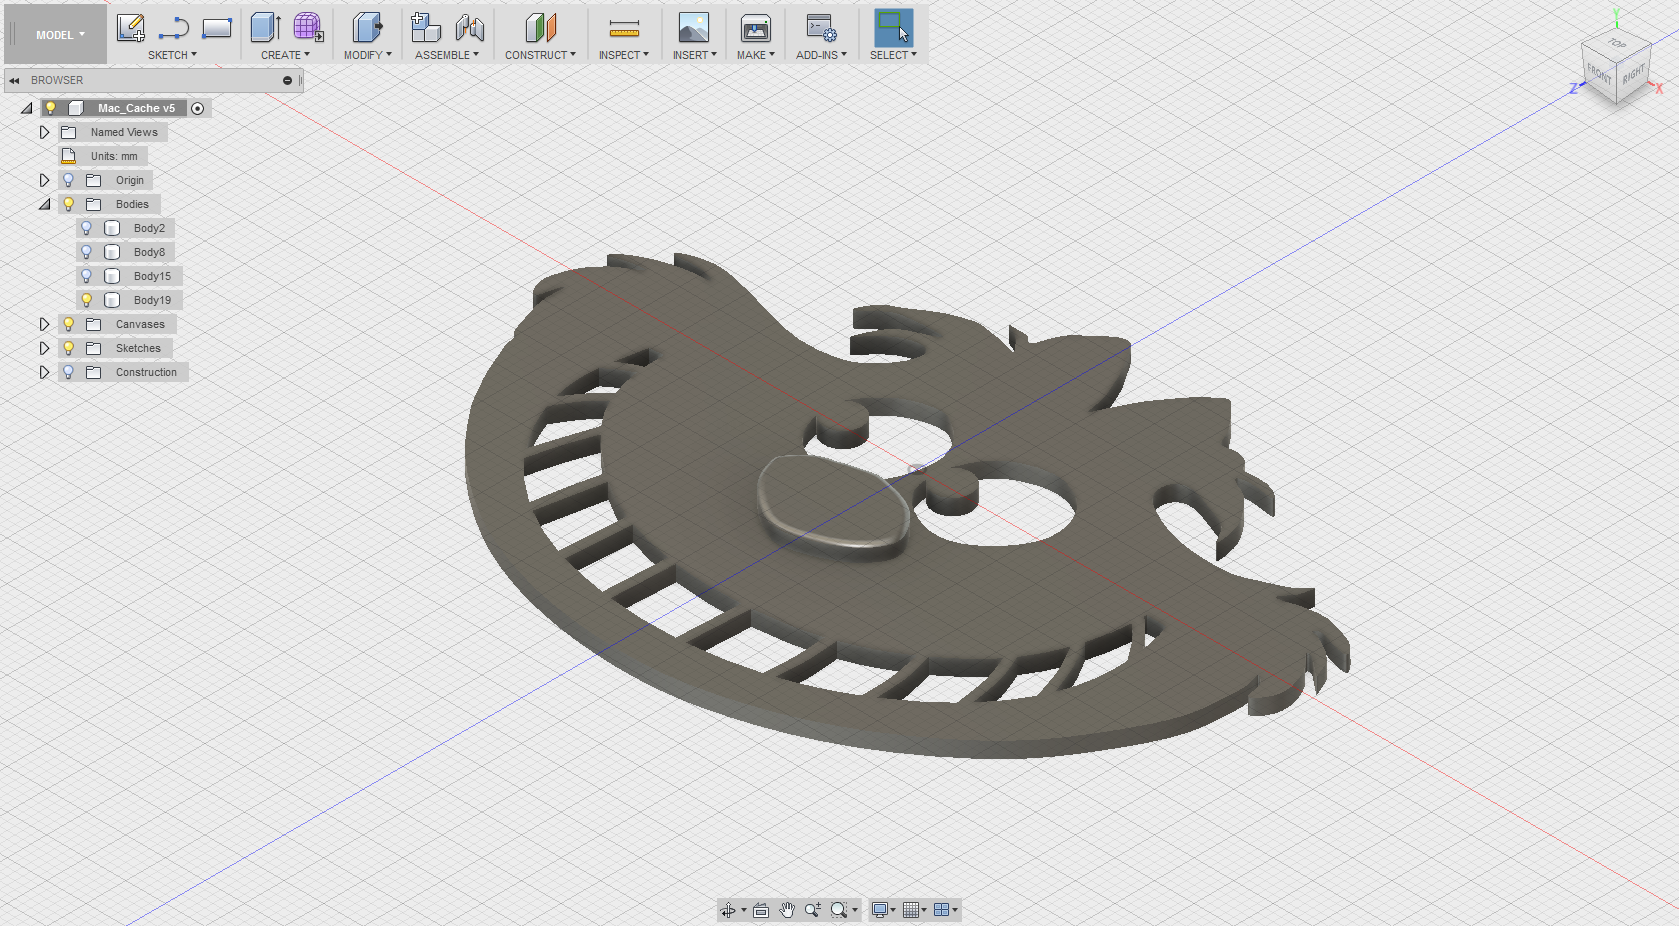Select Body2 in the browser
Image resolution: width=1679 pixels, height=926 pixels.
149,228
